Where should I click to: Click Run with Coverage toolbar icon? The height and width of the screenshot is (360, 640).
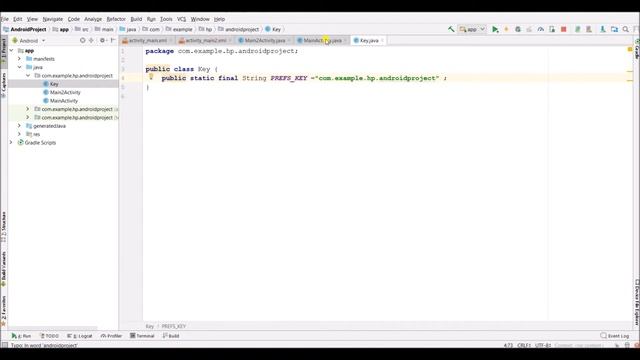529,29
